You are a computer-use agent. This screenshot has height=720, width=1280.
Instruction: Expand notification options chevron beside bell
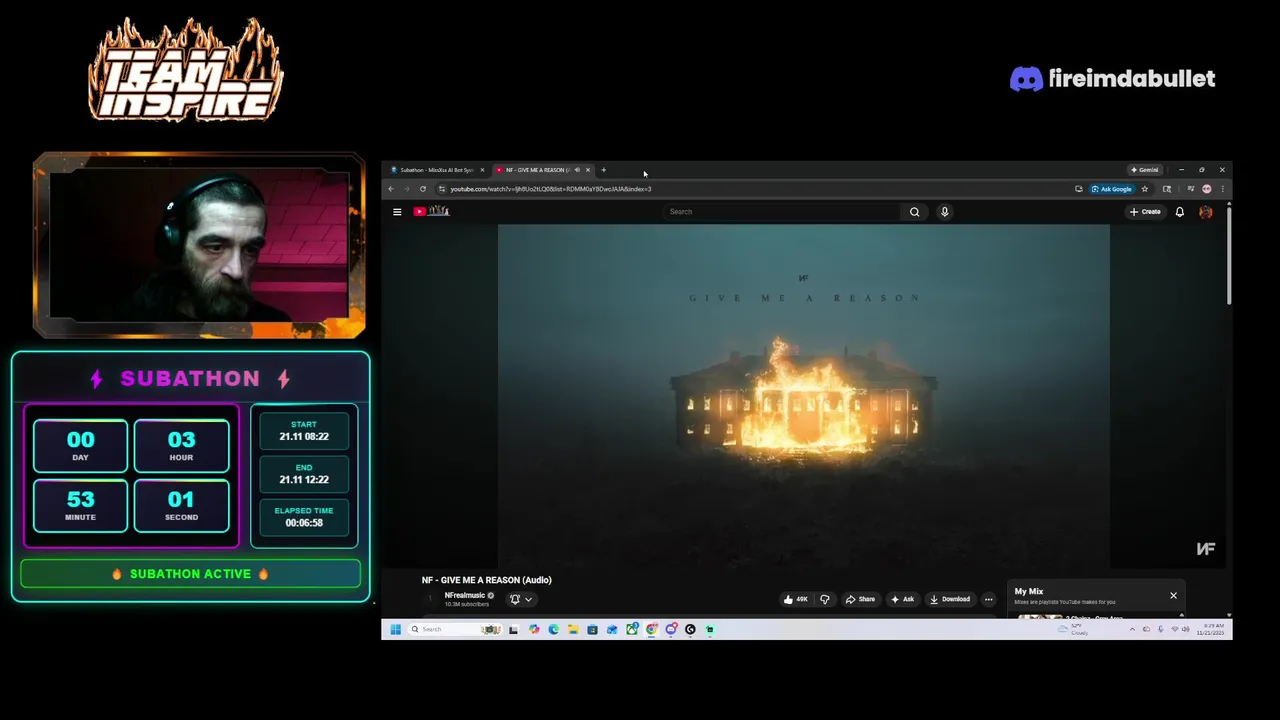coord(528,599)
